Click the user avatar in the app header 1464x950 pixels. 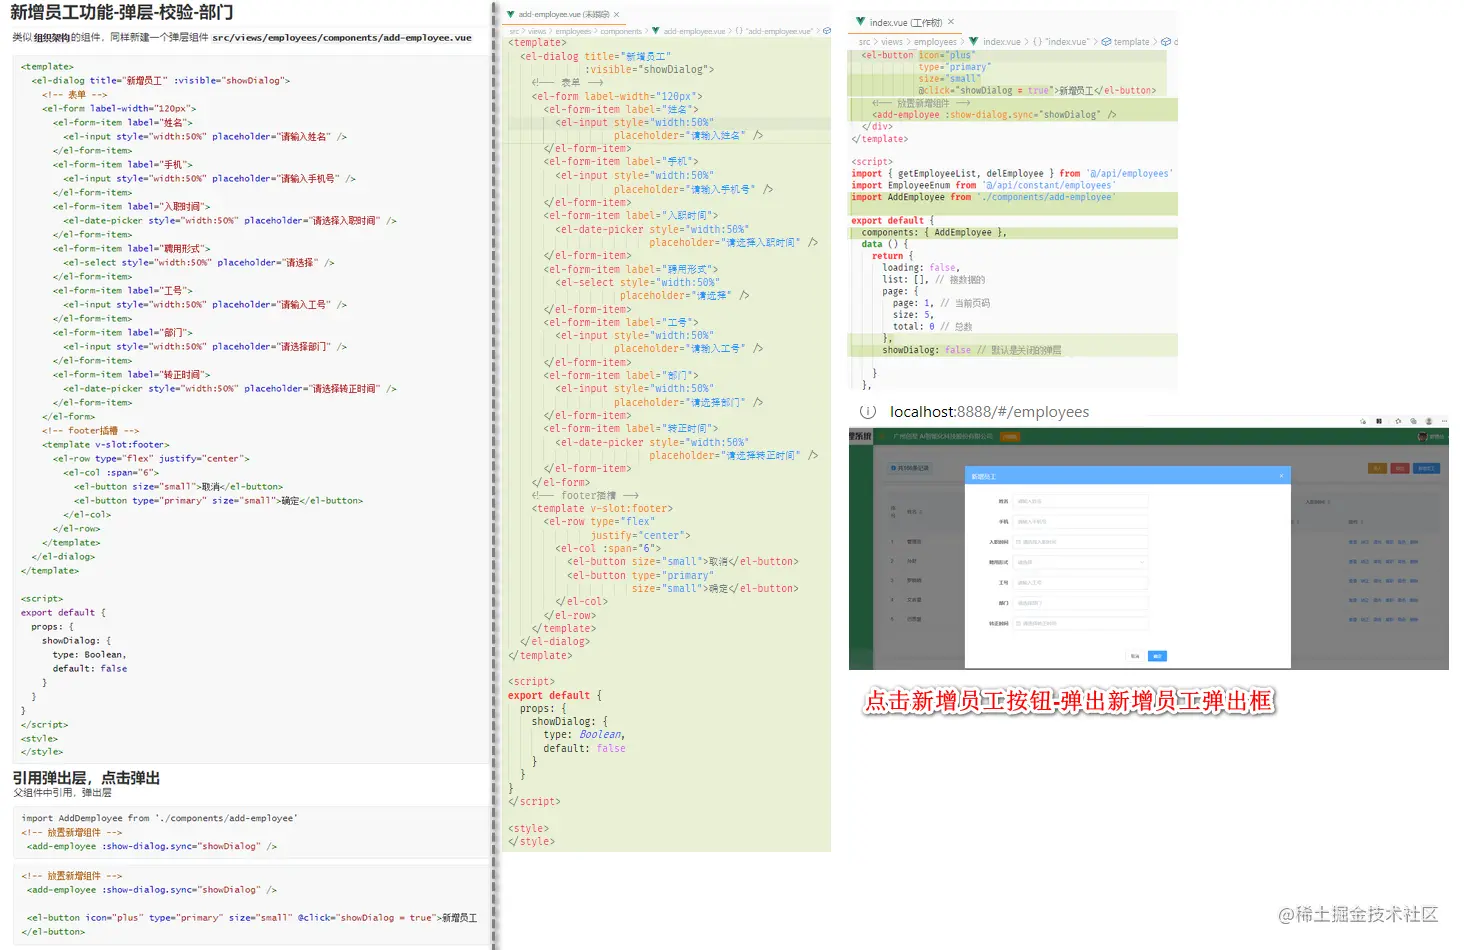[1422, 437]
